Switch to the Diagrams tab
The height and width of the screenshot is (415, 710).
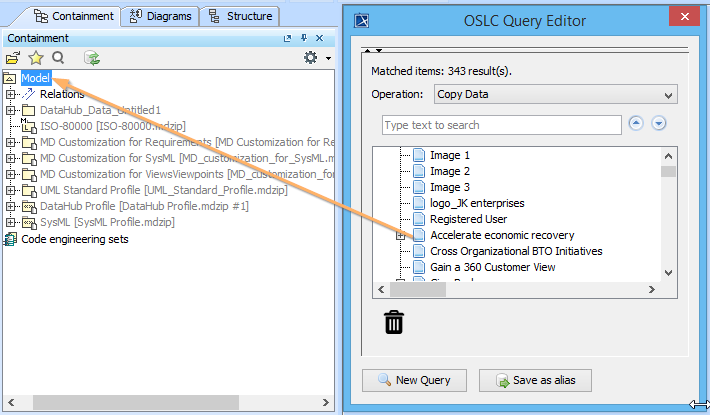point(161,16)
